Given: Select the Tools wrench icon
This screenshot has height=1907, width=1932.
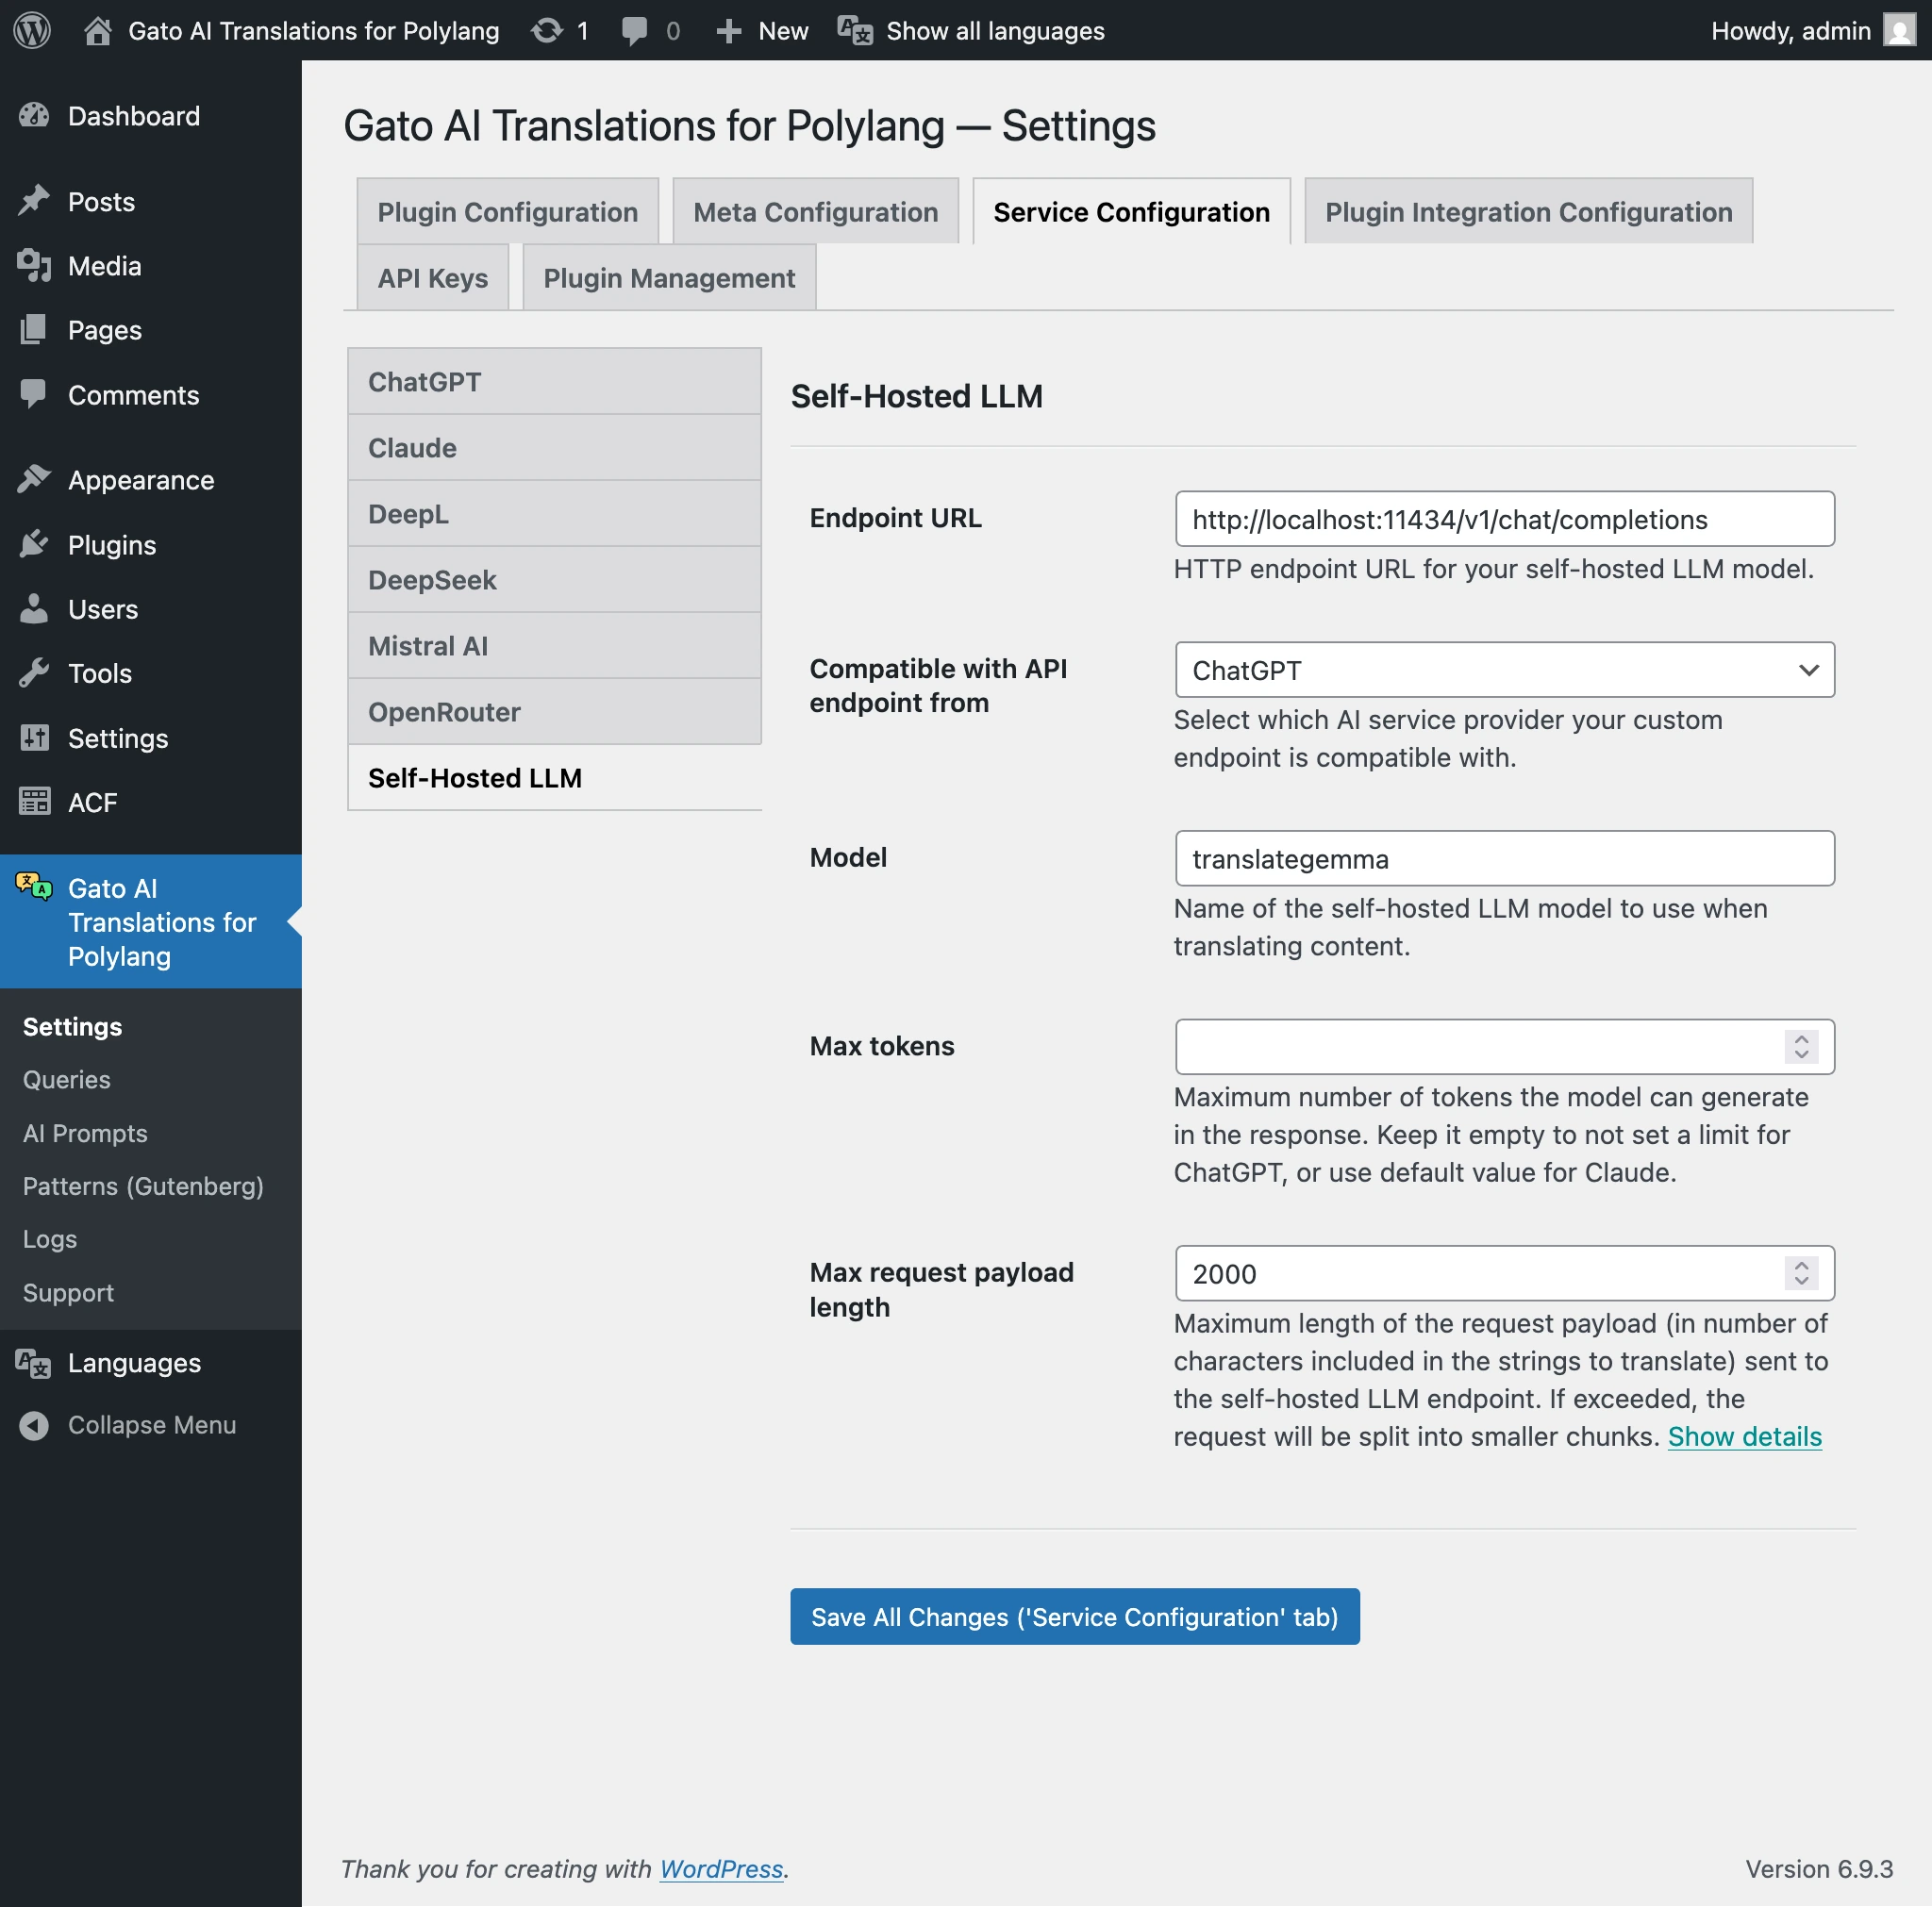Looking at the screenshot, I should (36, 673).
